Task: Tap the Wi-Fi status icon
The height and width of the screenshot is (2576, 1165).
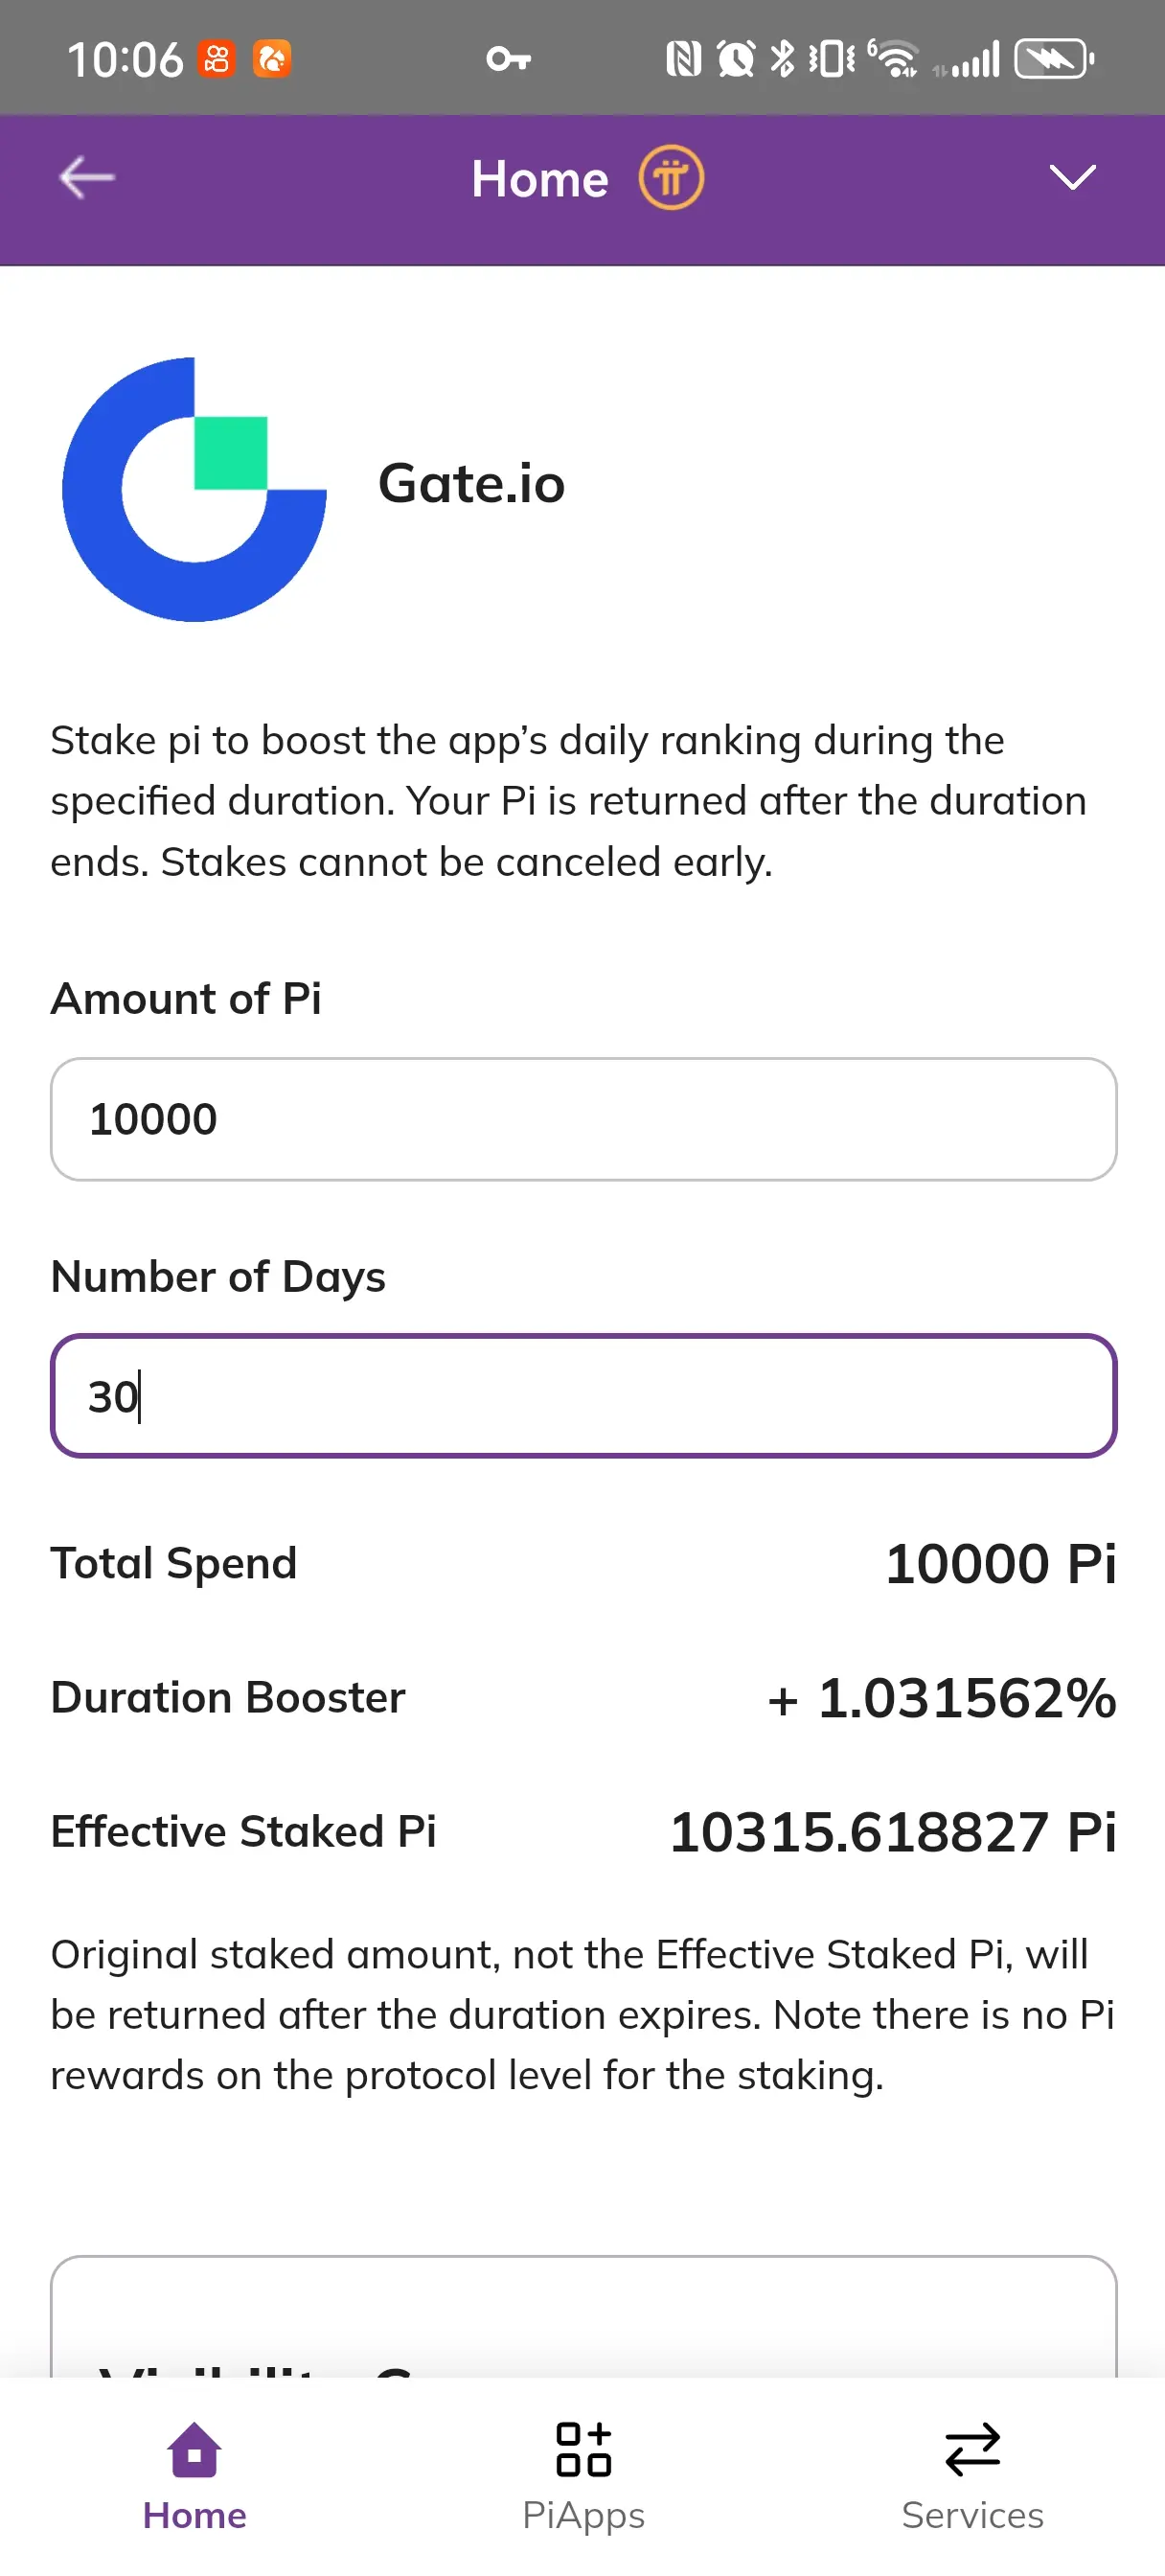Action: coord(894,58)
